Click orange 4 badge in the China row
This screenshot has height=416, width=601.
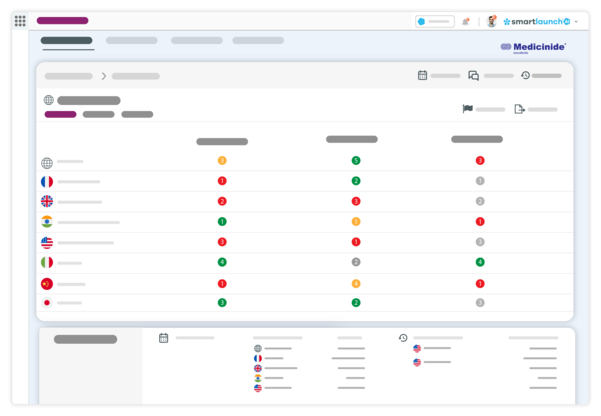coord(356,284)
